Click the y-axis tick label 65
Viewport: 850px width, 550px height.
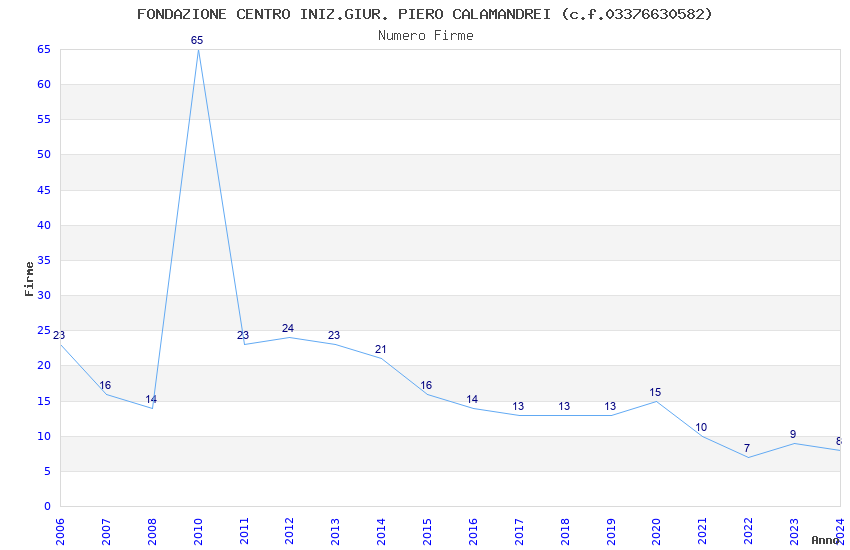pyautogui.click(x=44, y=49)
